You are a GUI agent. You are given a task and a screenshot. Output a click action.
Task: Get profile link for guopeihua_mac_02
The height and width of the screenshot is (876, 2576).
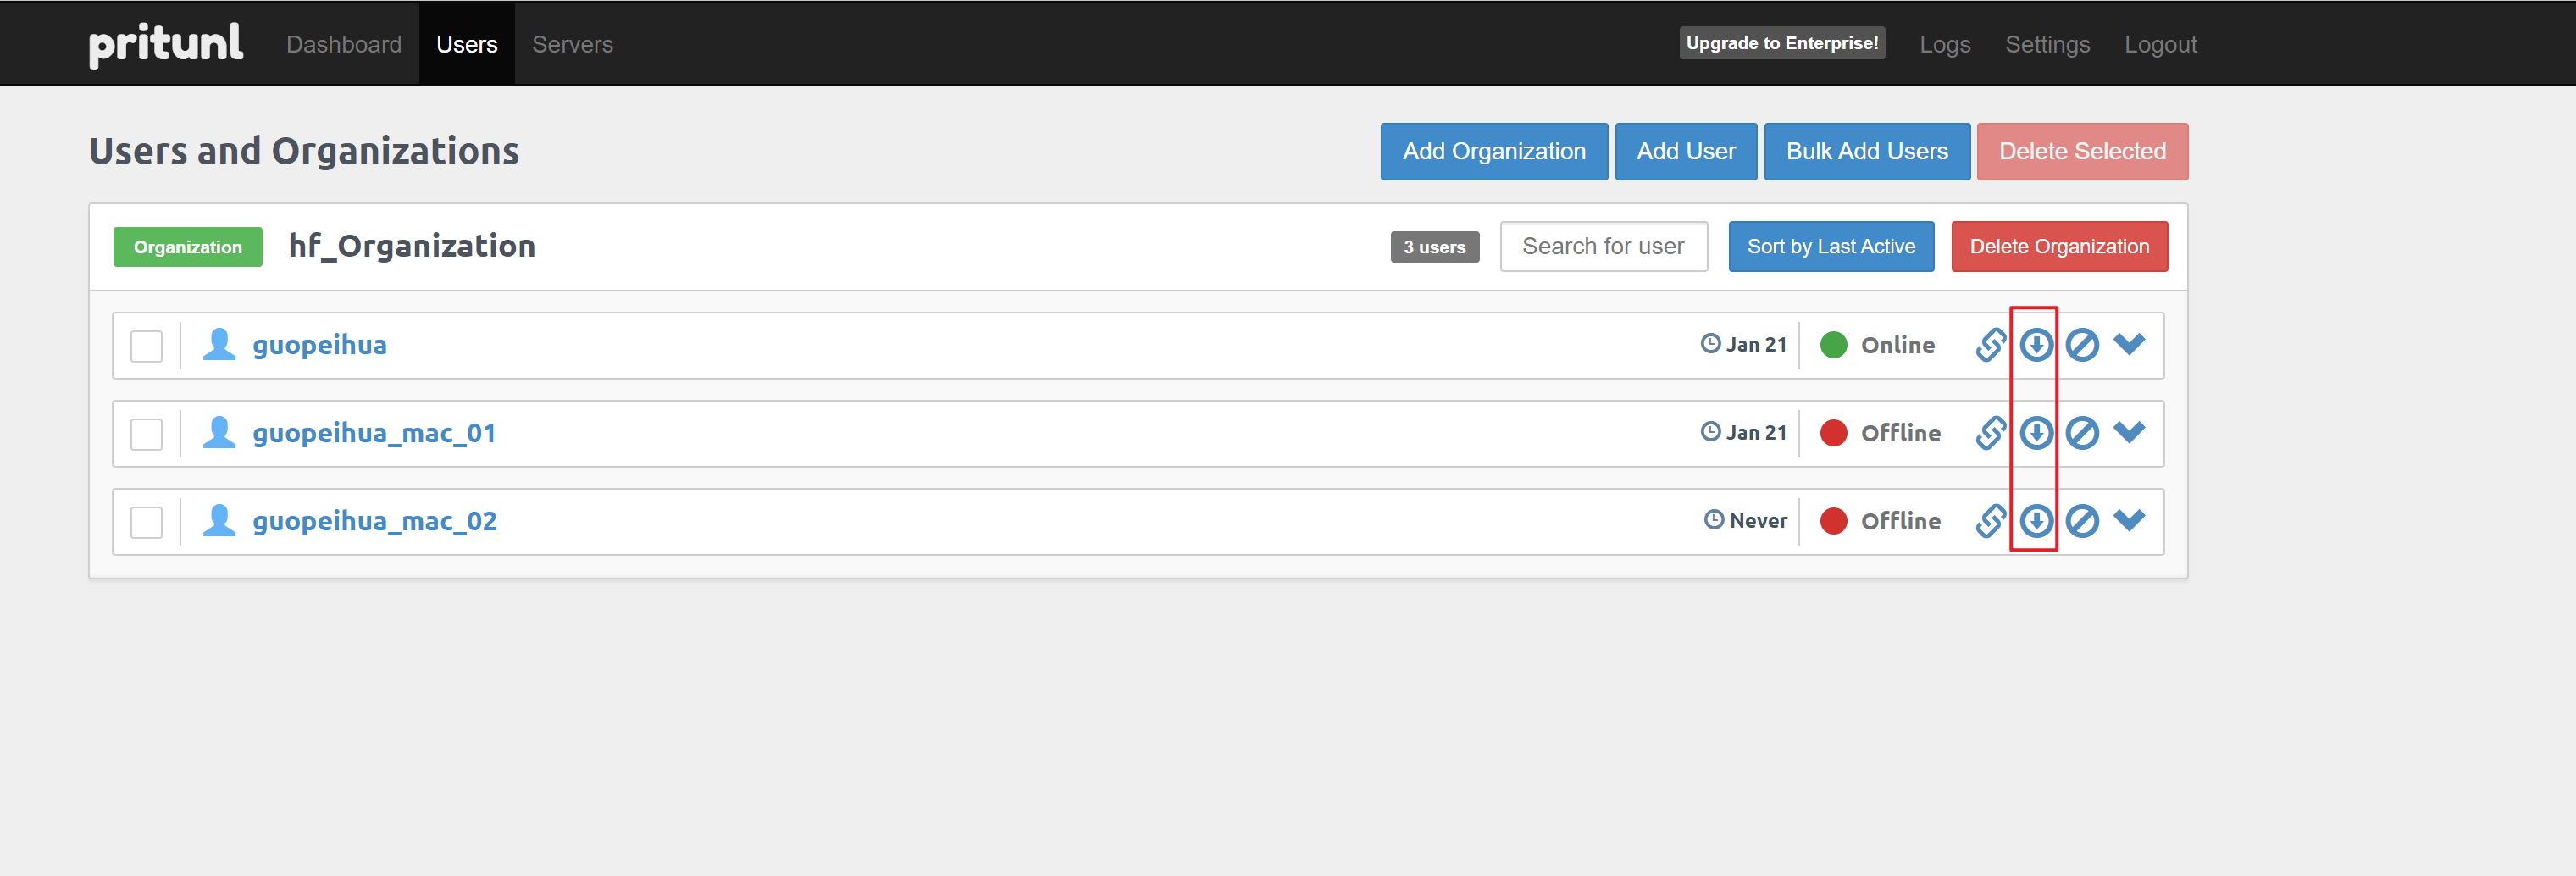1990,521
